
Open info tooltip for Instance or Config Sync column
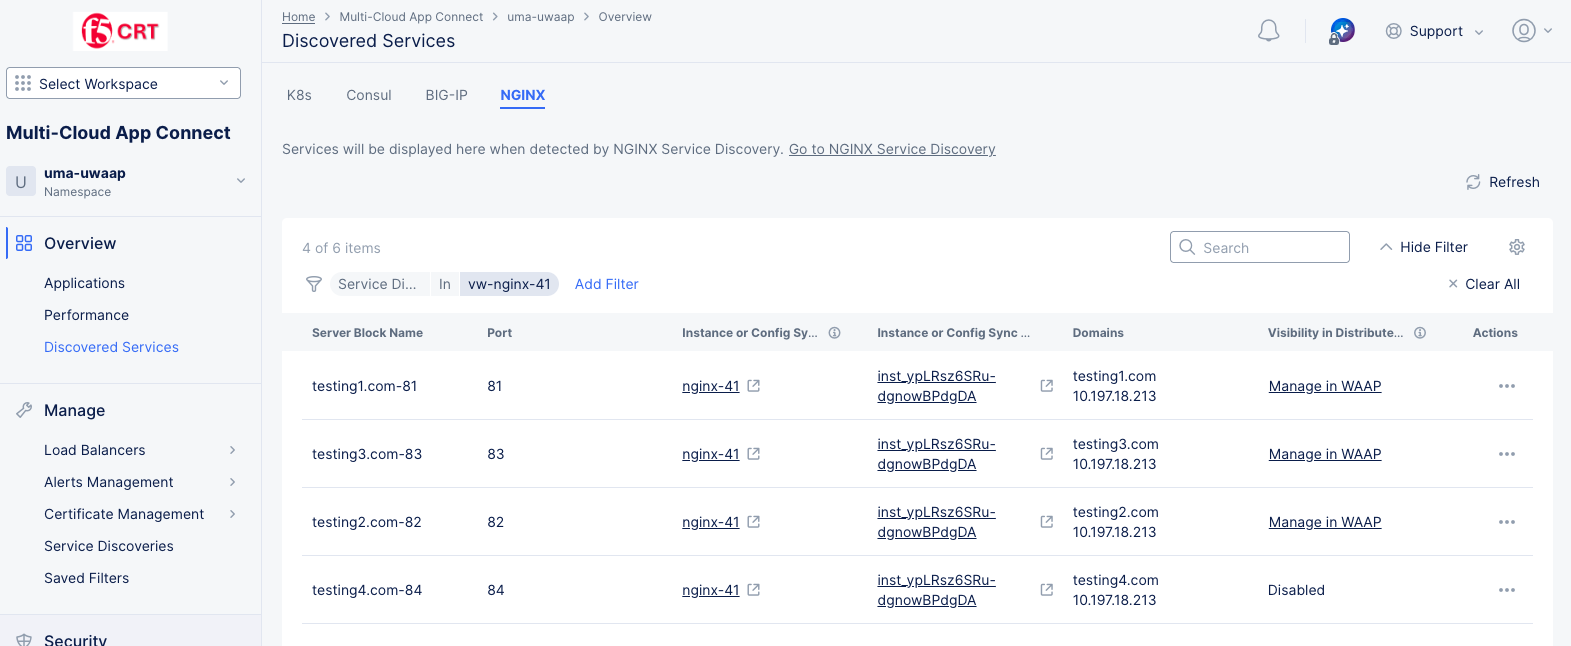coord(834,333)
